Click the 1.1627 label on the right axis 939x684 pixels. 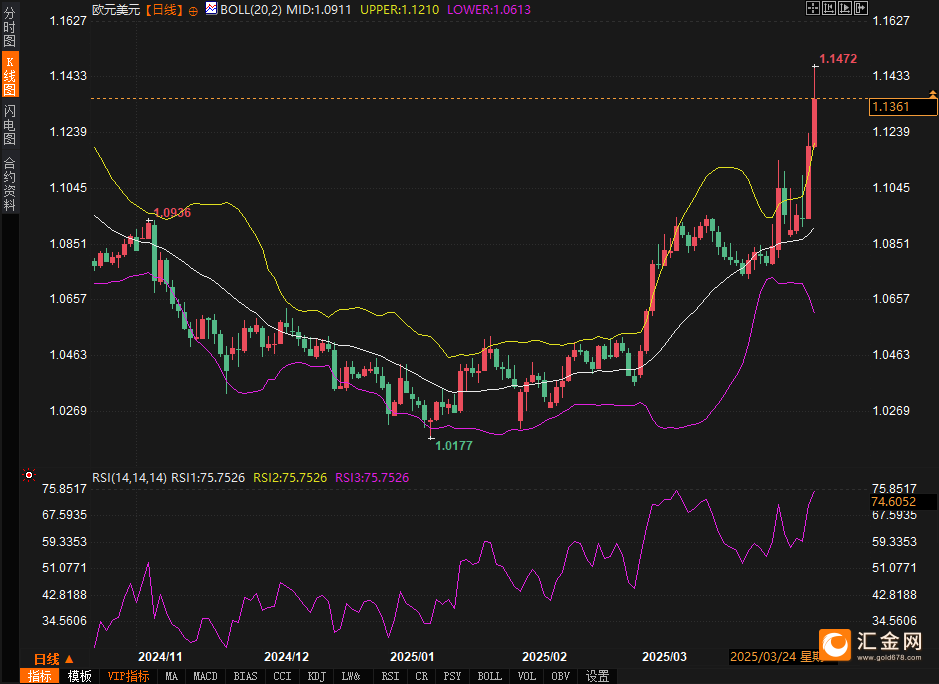pyautogui.click(x=891, y=20)
